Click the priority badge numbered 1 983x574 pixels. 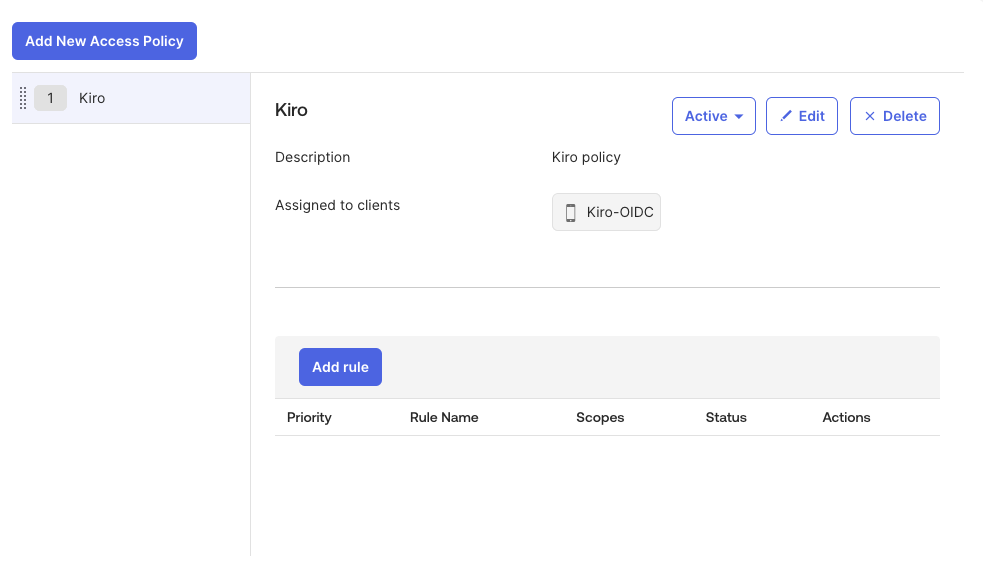tap(50, 98)
